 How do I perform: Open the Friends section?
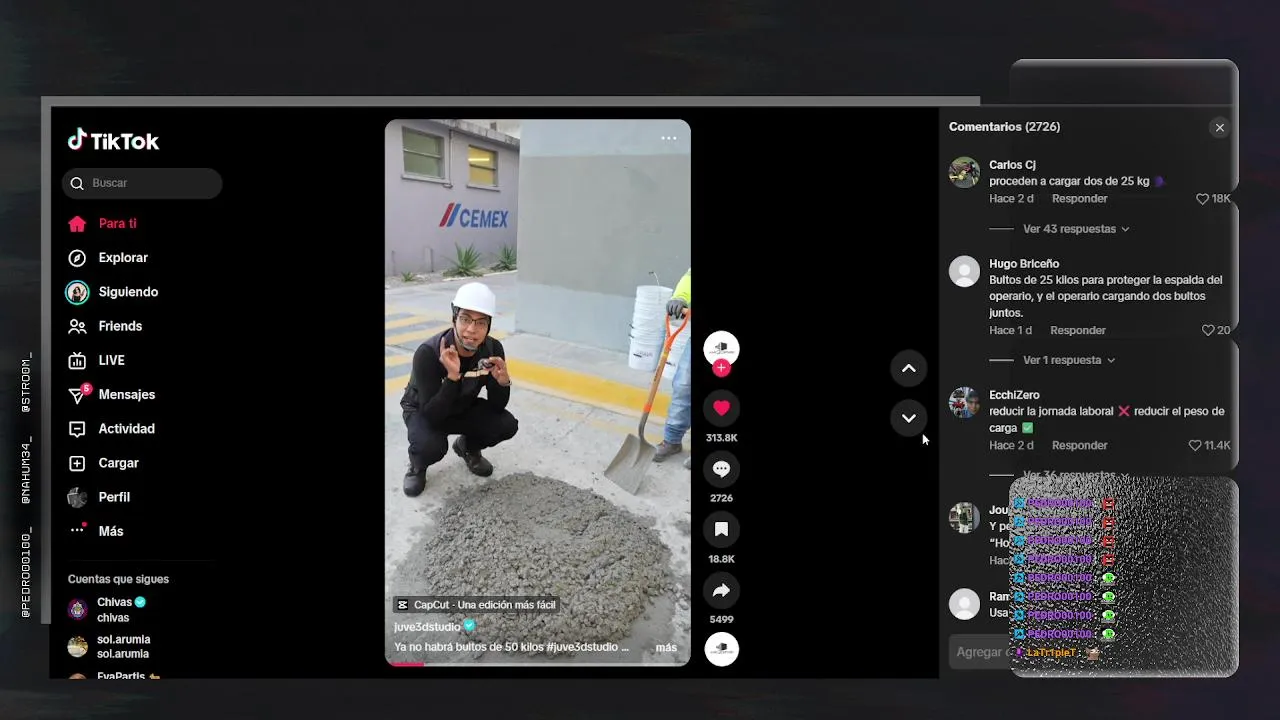coord(120,326)
